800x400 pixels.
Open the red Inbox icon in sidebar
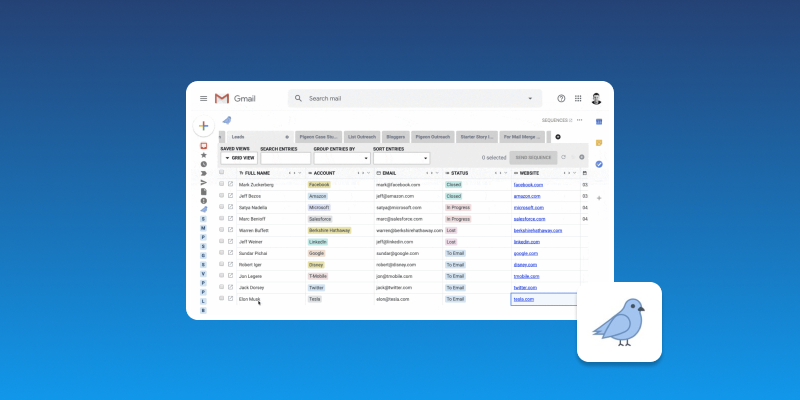(x=204, y=146)
